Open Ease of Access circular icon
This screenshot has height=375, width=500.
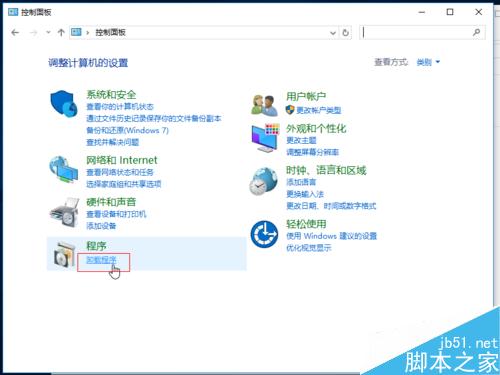264,234
